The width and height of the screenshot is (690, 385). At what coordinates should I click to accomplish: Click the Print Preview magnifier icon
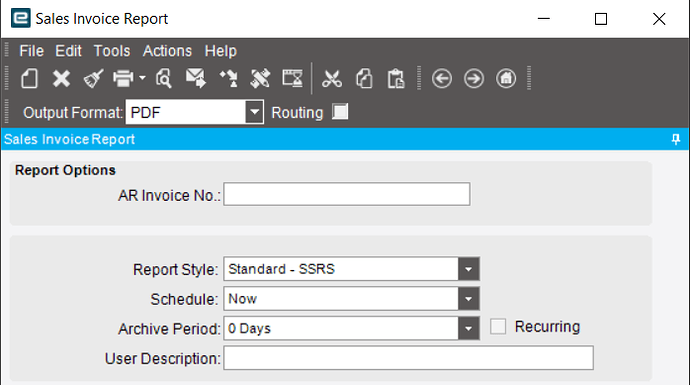coord(164,79)
